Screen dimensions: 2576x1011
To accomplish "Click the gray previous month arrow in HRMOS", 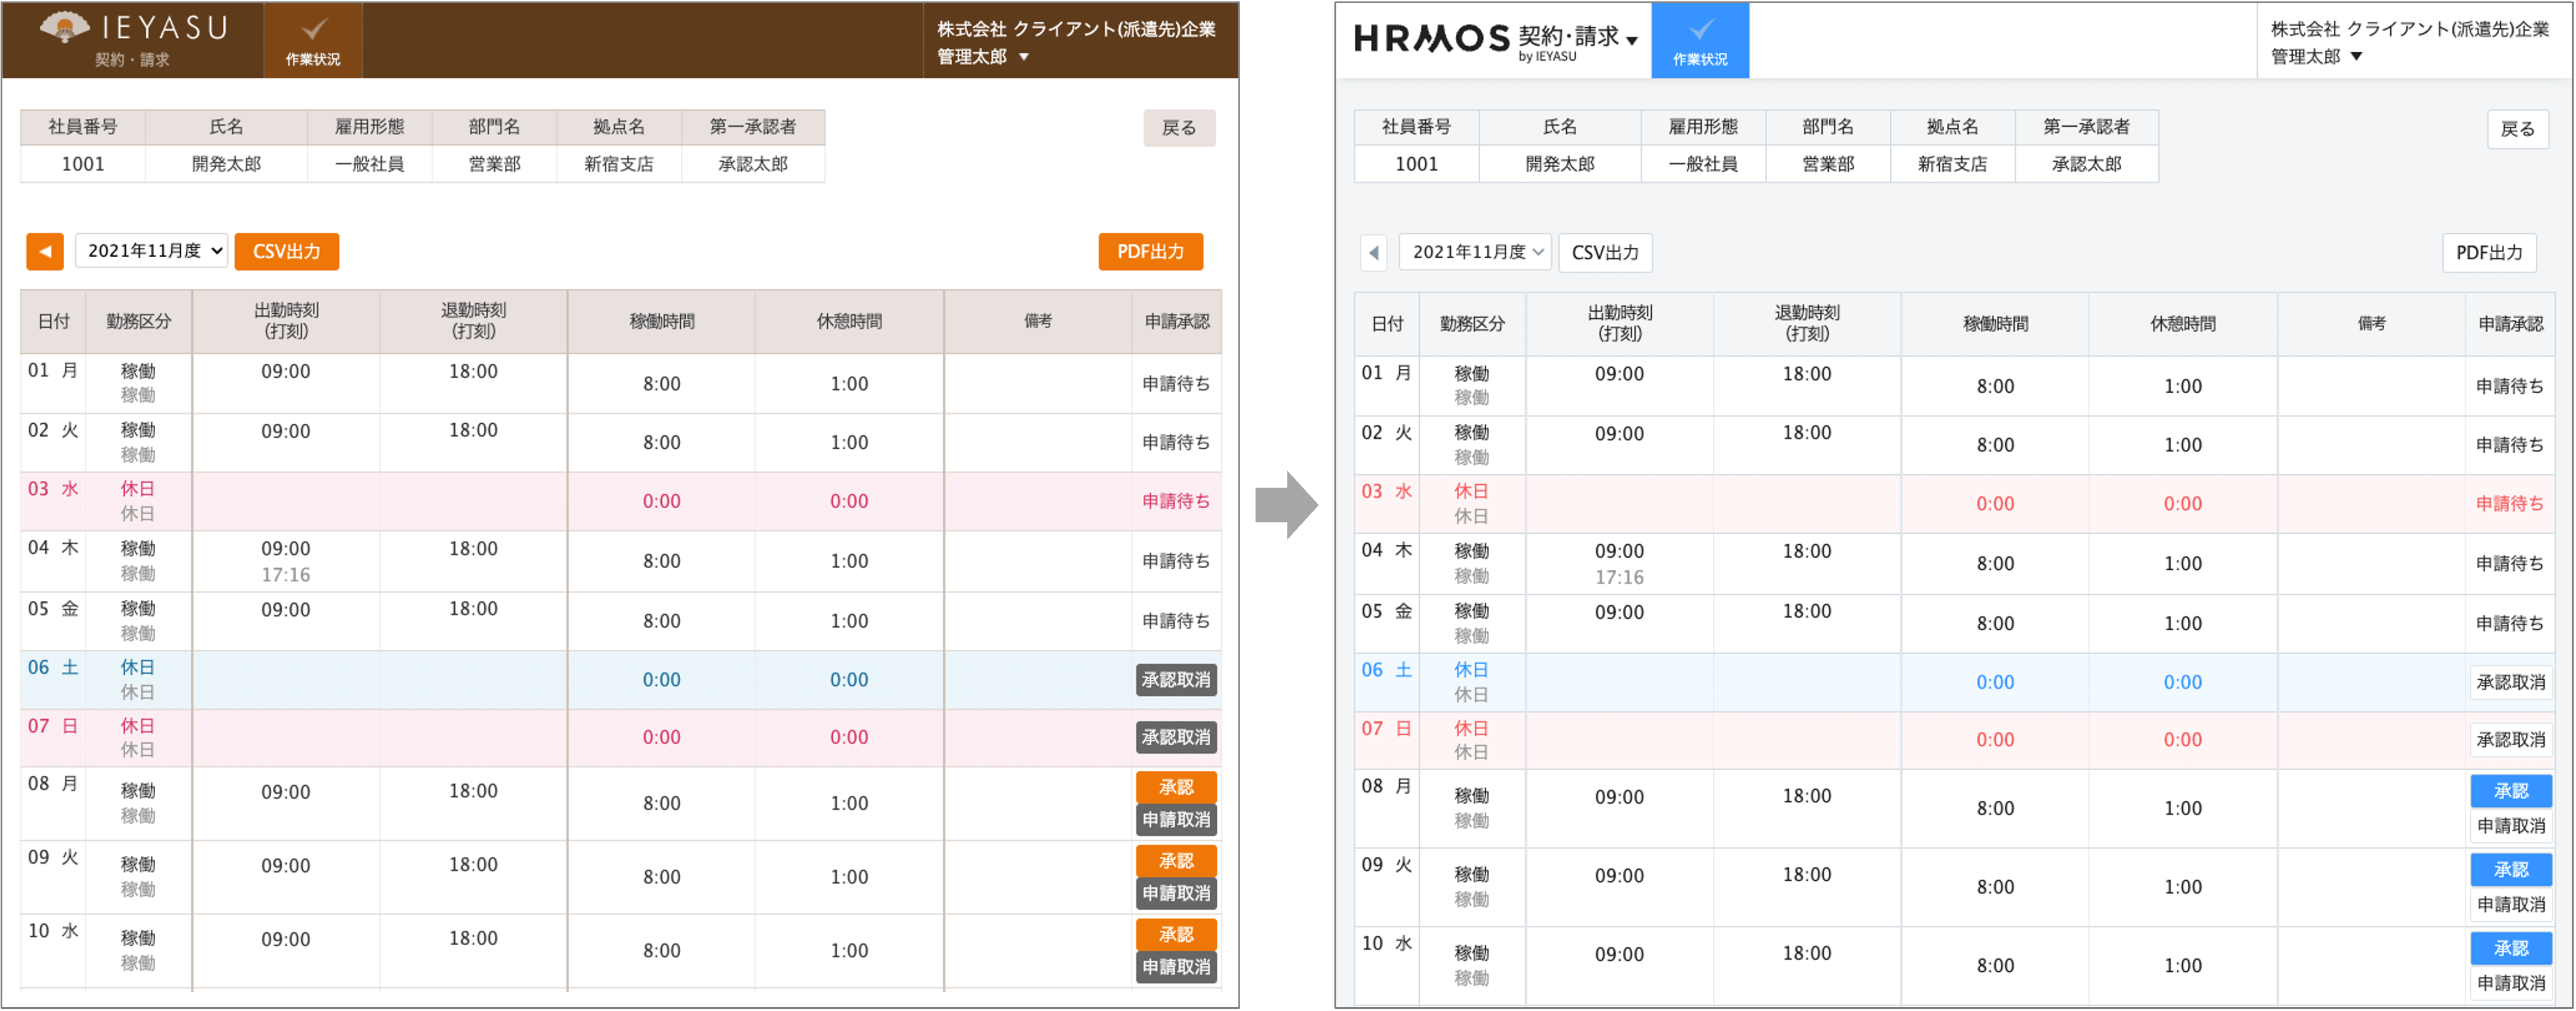I will pos(1374,253).
